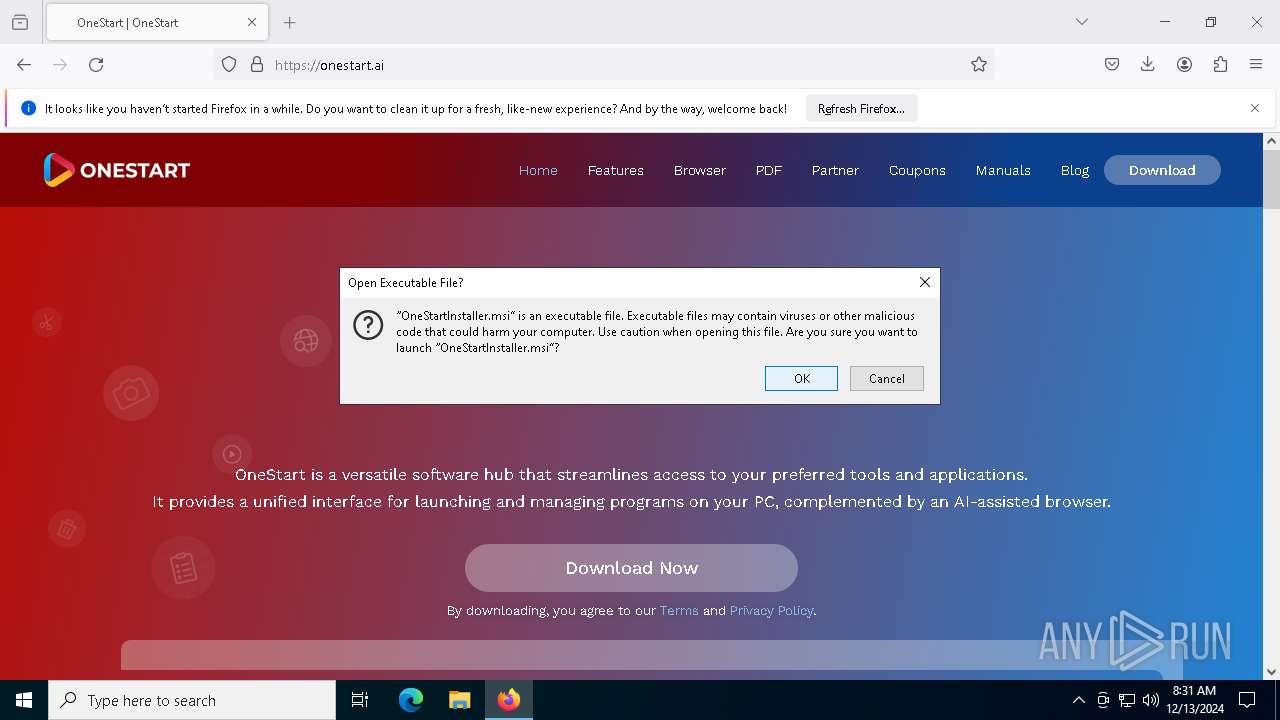Open the Browser nav item

tap(700, 170)
